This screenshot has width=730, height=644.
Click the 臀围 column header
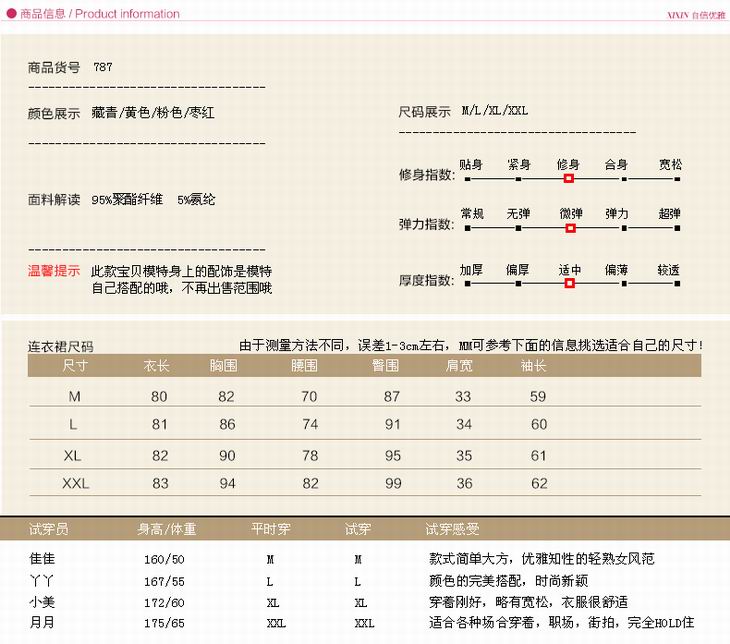click(385, 366)
